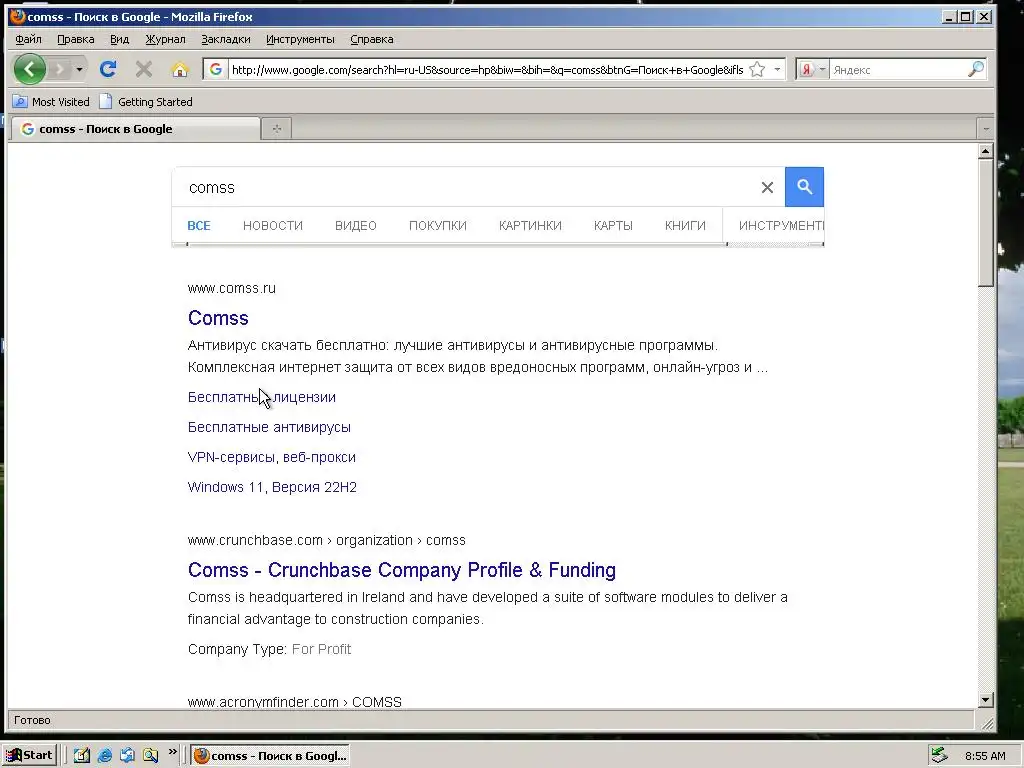Open a new tab with the plus button
Image resolution: width=1024 pixels, height=768 pixels.
[276, 129]
